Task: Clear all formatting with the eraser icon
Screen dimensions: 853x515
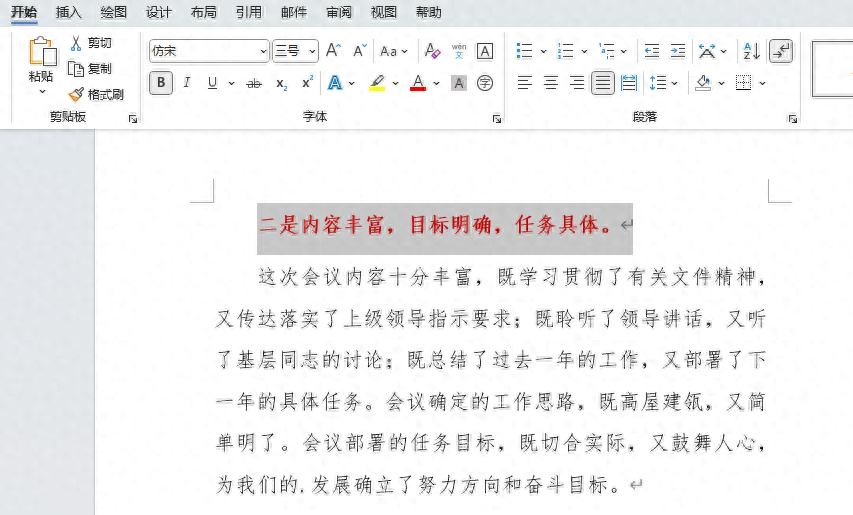Action: click(432, 51)
